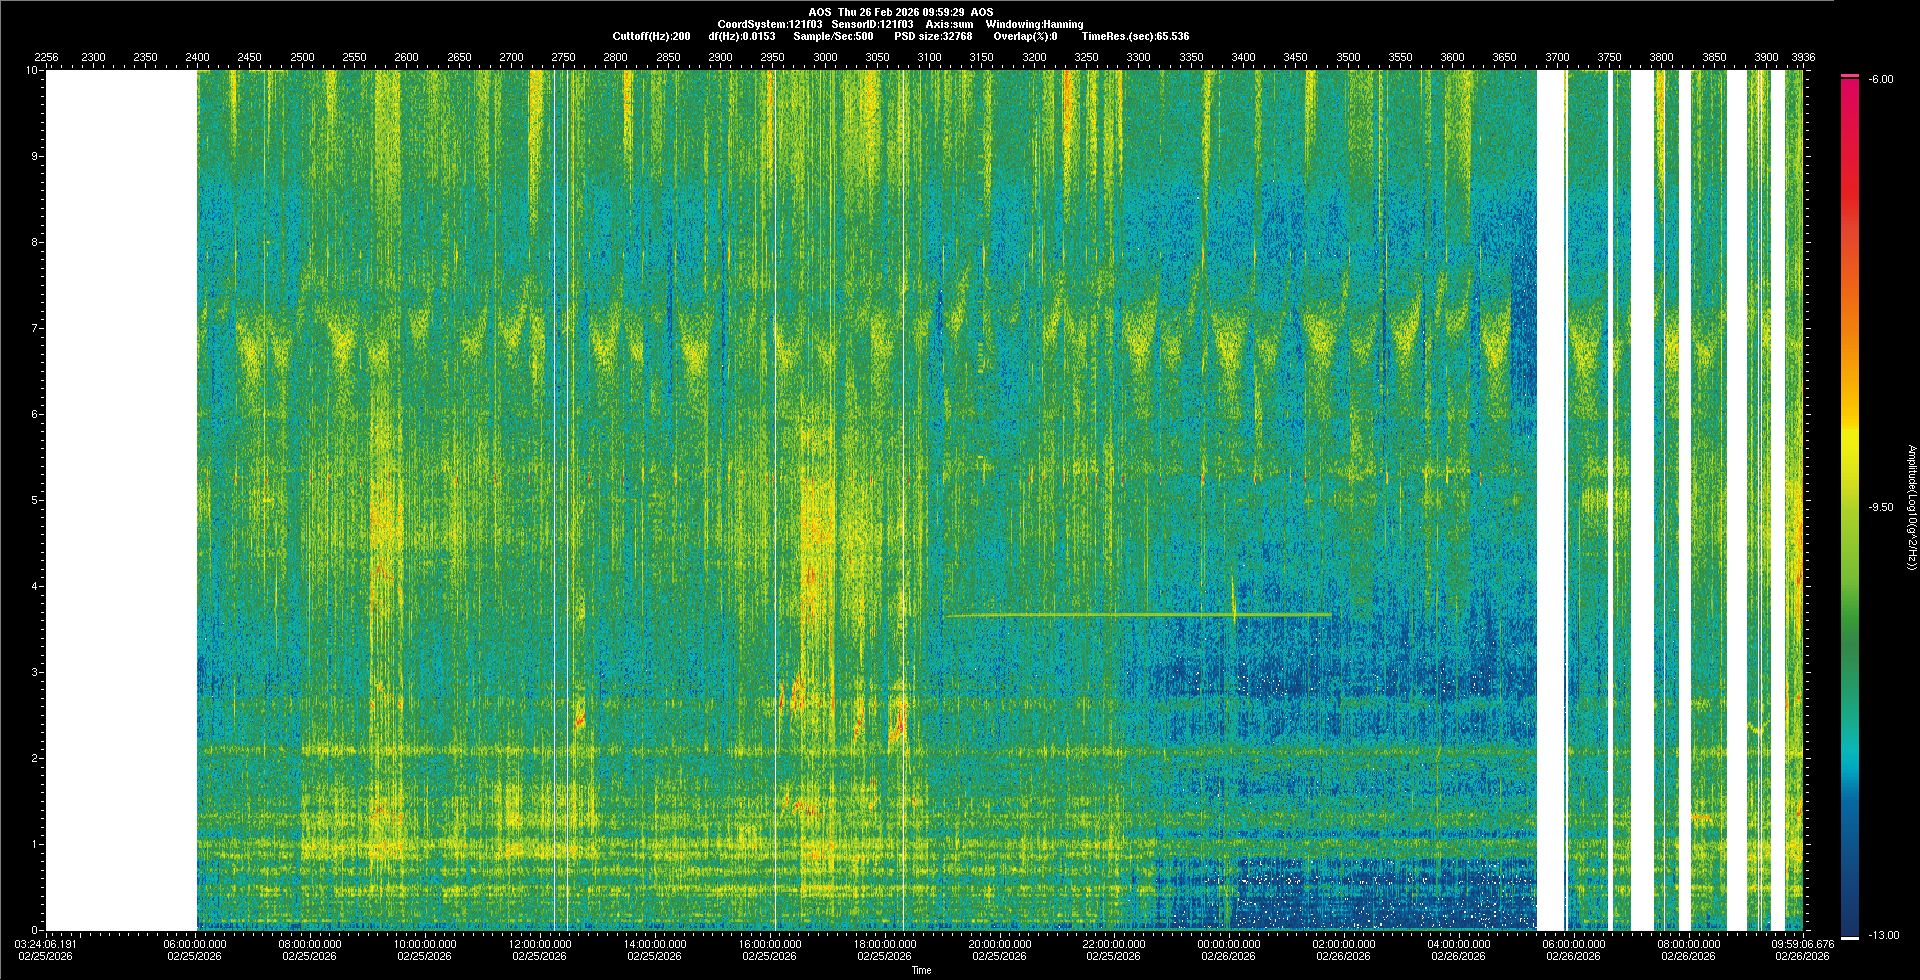
Task: Click the red top of the amplitude colorbar
Action: (1849, 90)
